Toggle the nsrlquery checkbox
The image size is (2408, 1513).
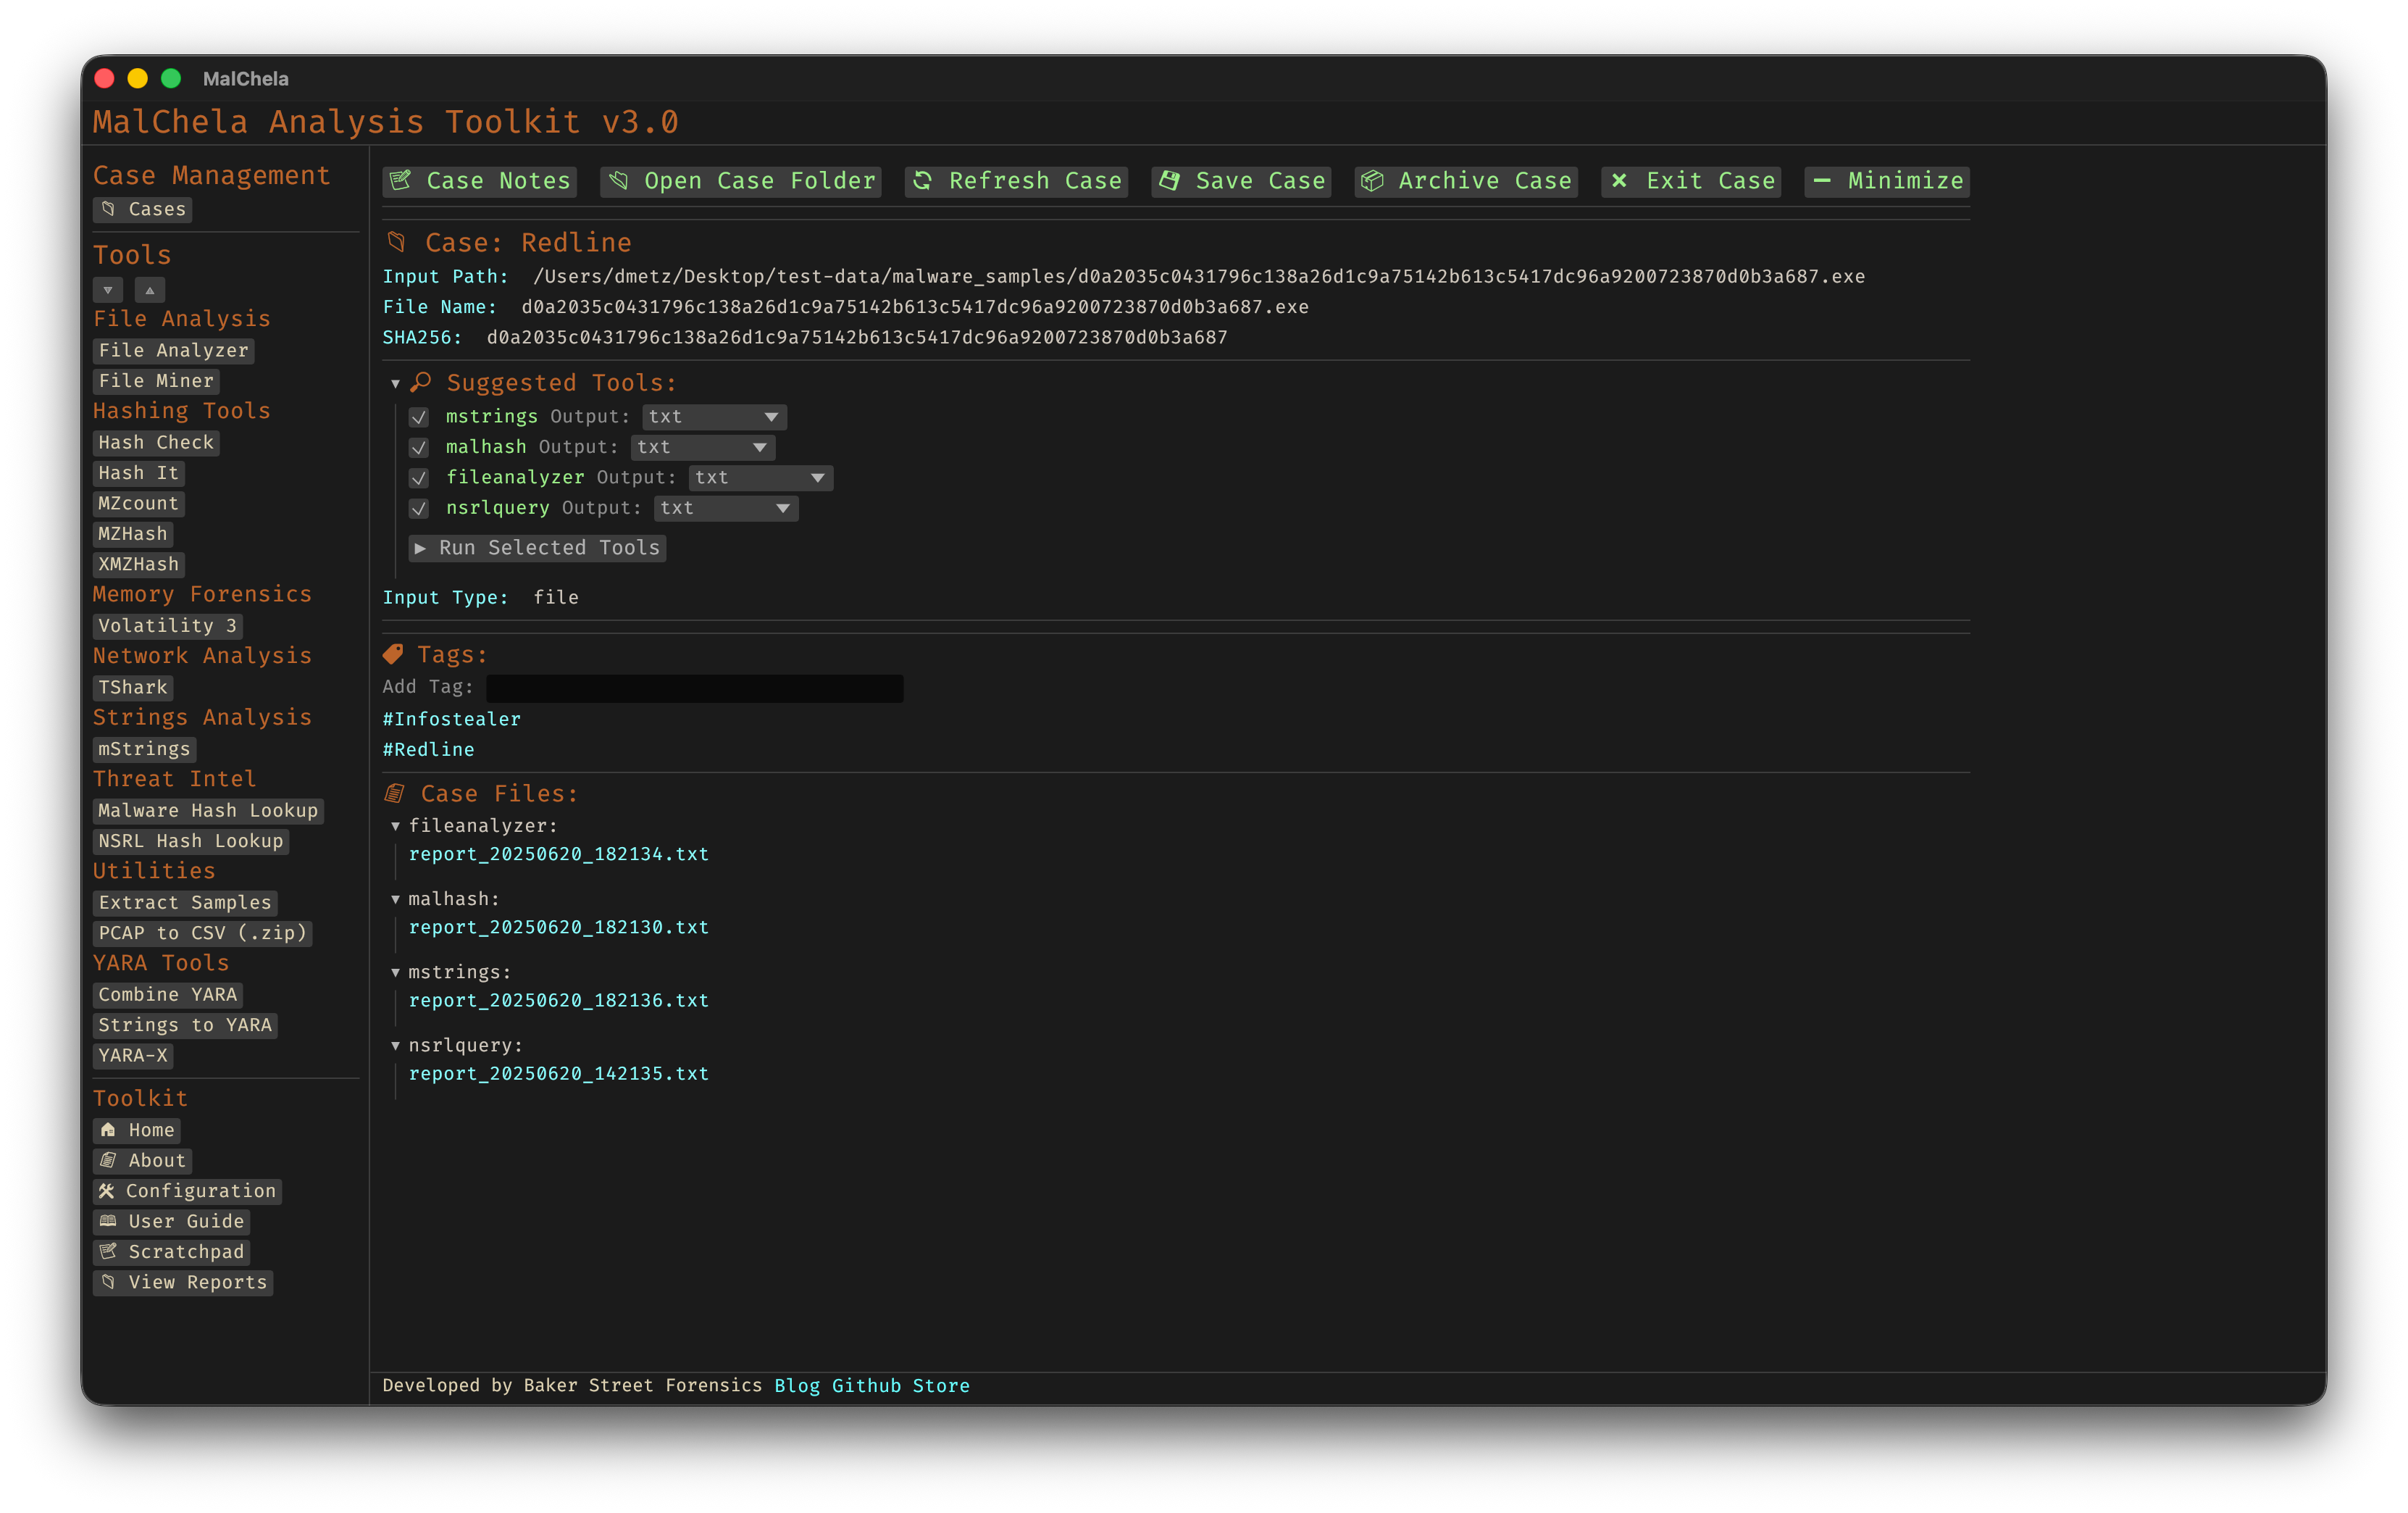pyautogui.click(x=419, y=508)
